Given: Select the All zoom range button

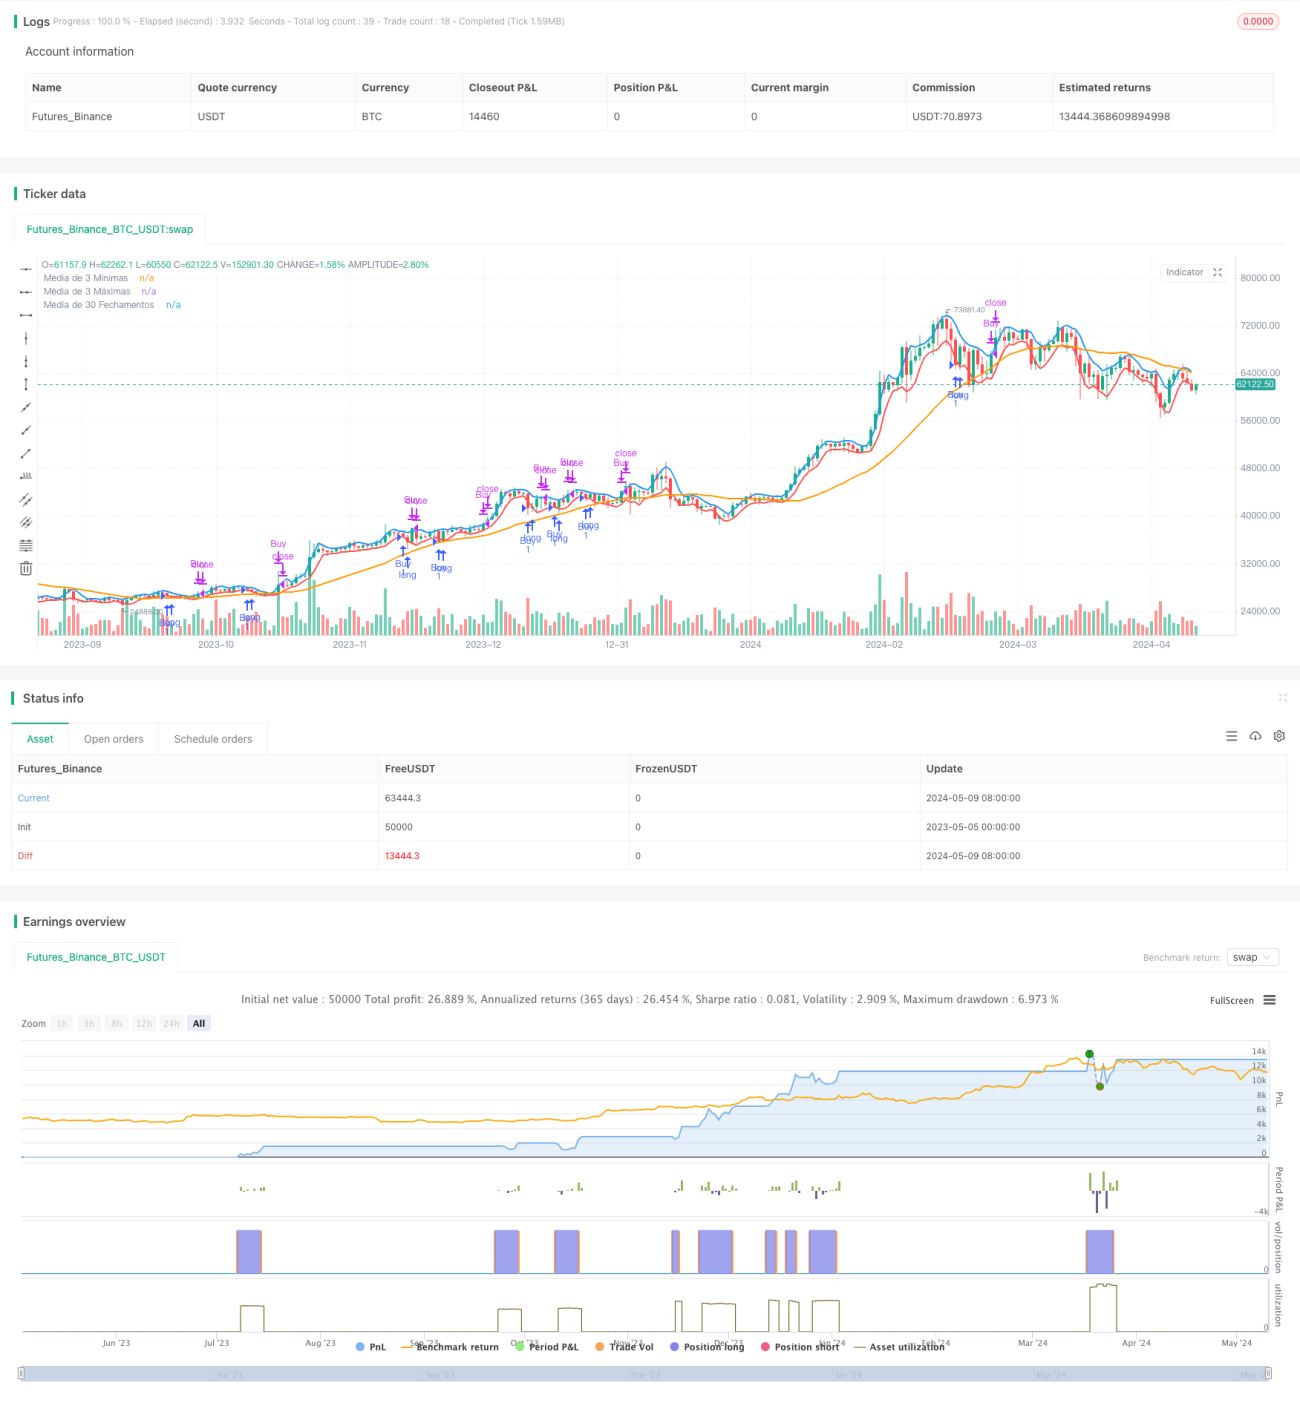Looking at the screenshot, I should pos(199,1023).
